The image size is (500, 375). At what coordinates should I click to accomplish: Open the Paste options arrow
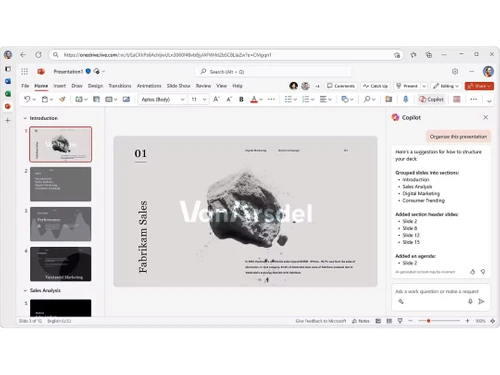tap(51, 99)
